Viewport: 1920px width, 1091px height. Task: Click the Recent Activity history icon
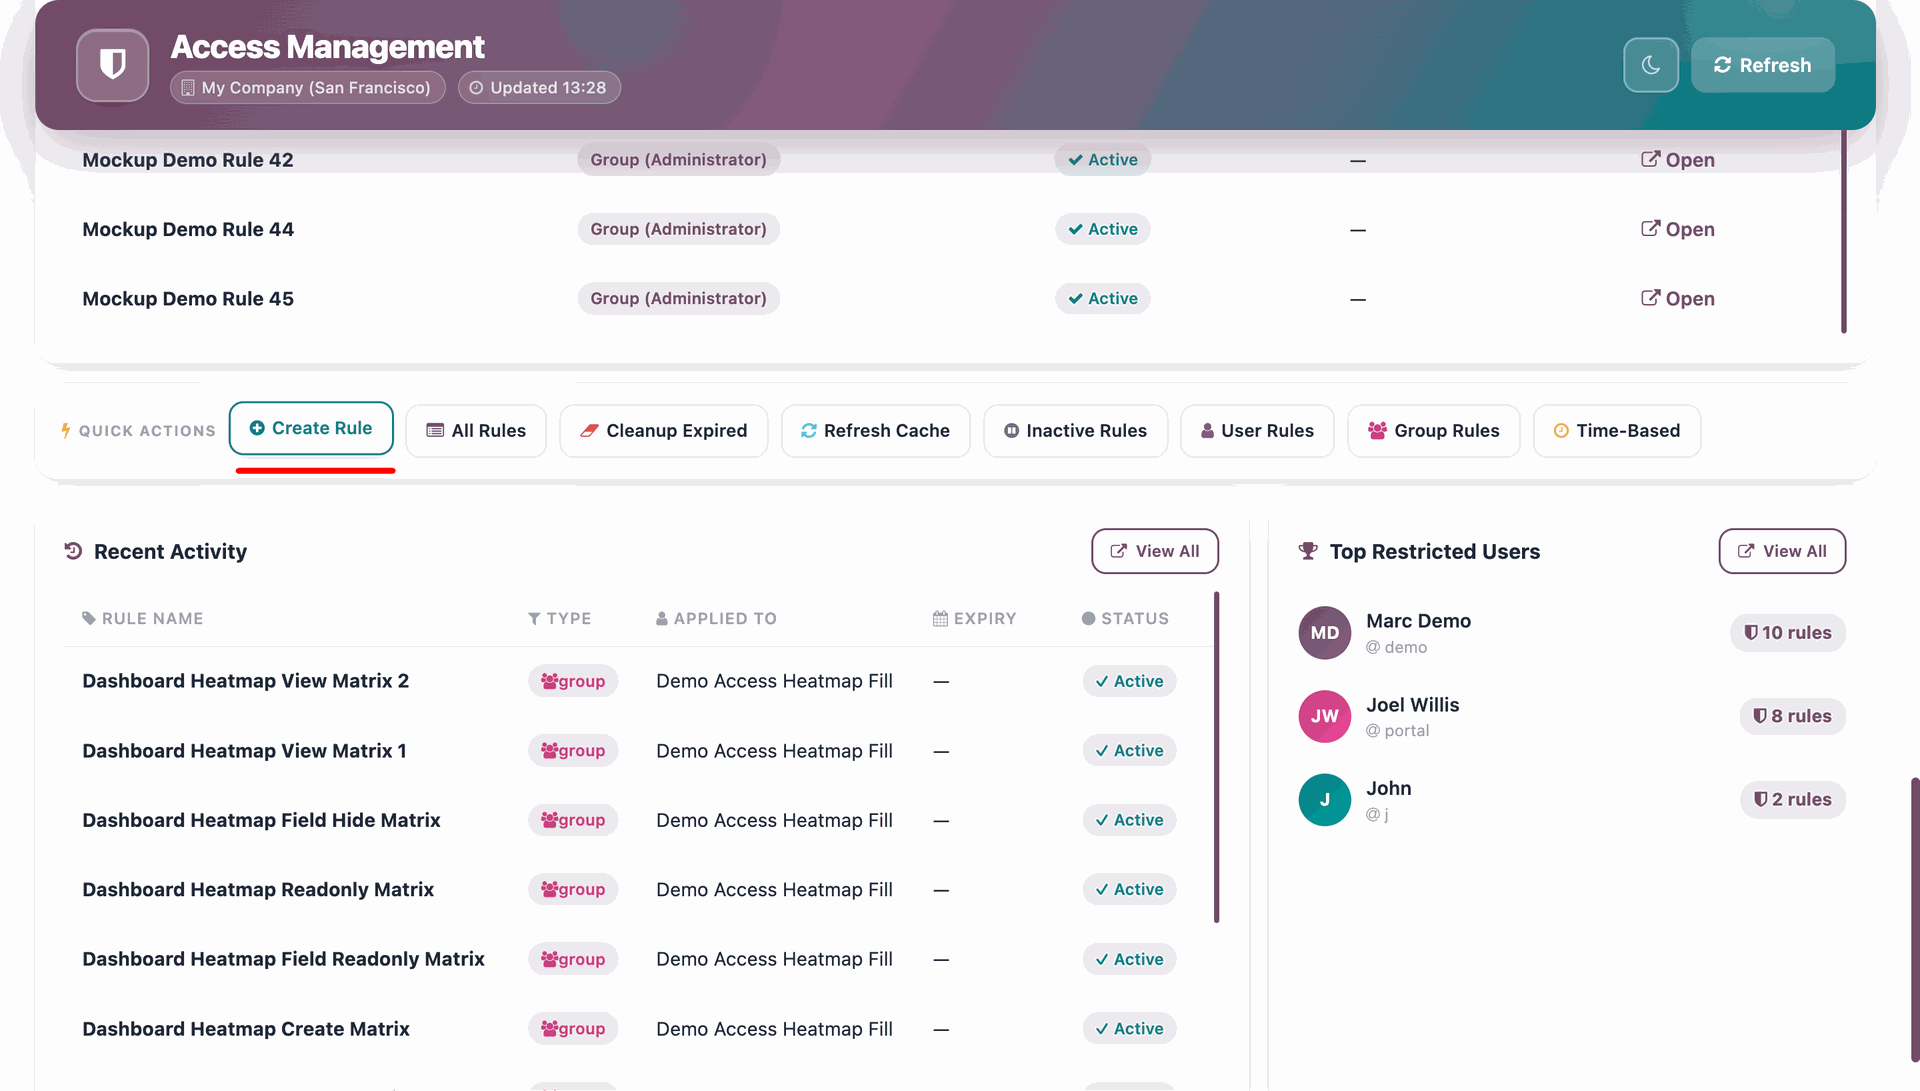pos(73,551)
